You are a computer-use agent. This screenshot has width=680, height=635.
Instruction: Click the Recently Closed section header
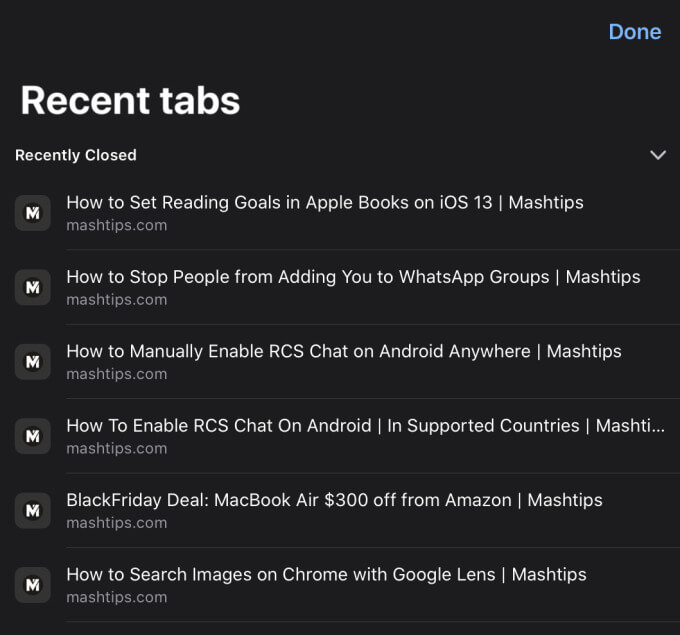tap(76, 155)
